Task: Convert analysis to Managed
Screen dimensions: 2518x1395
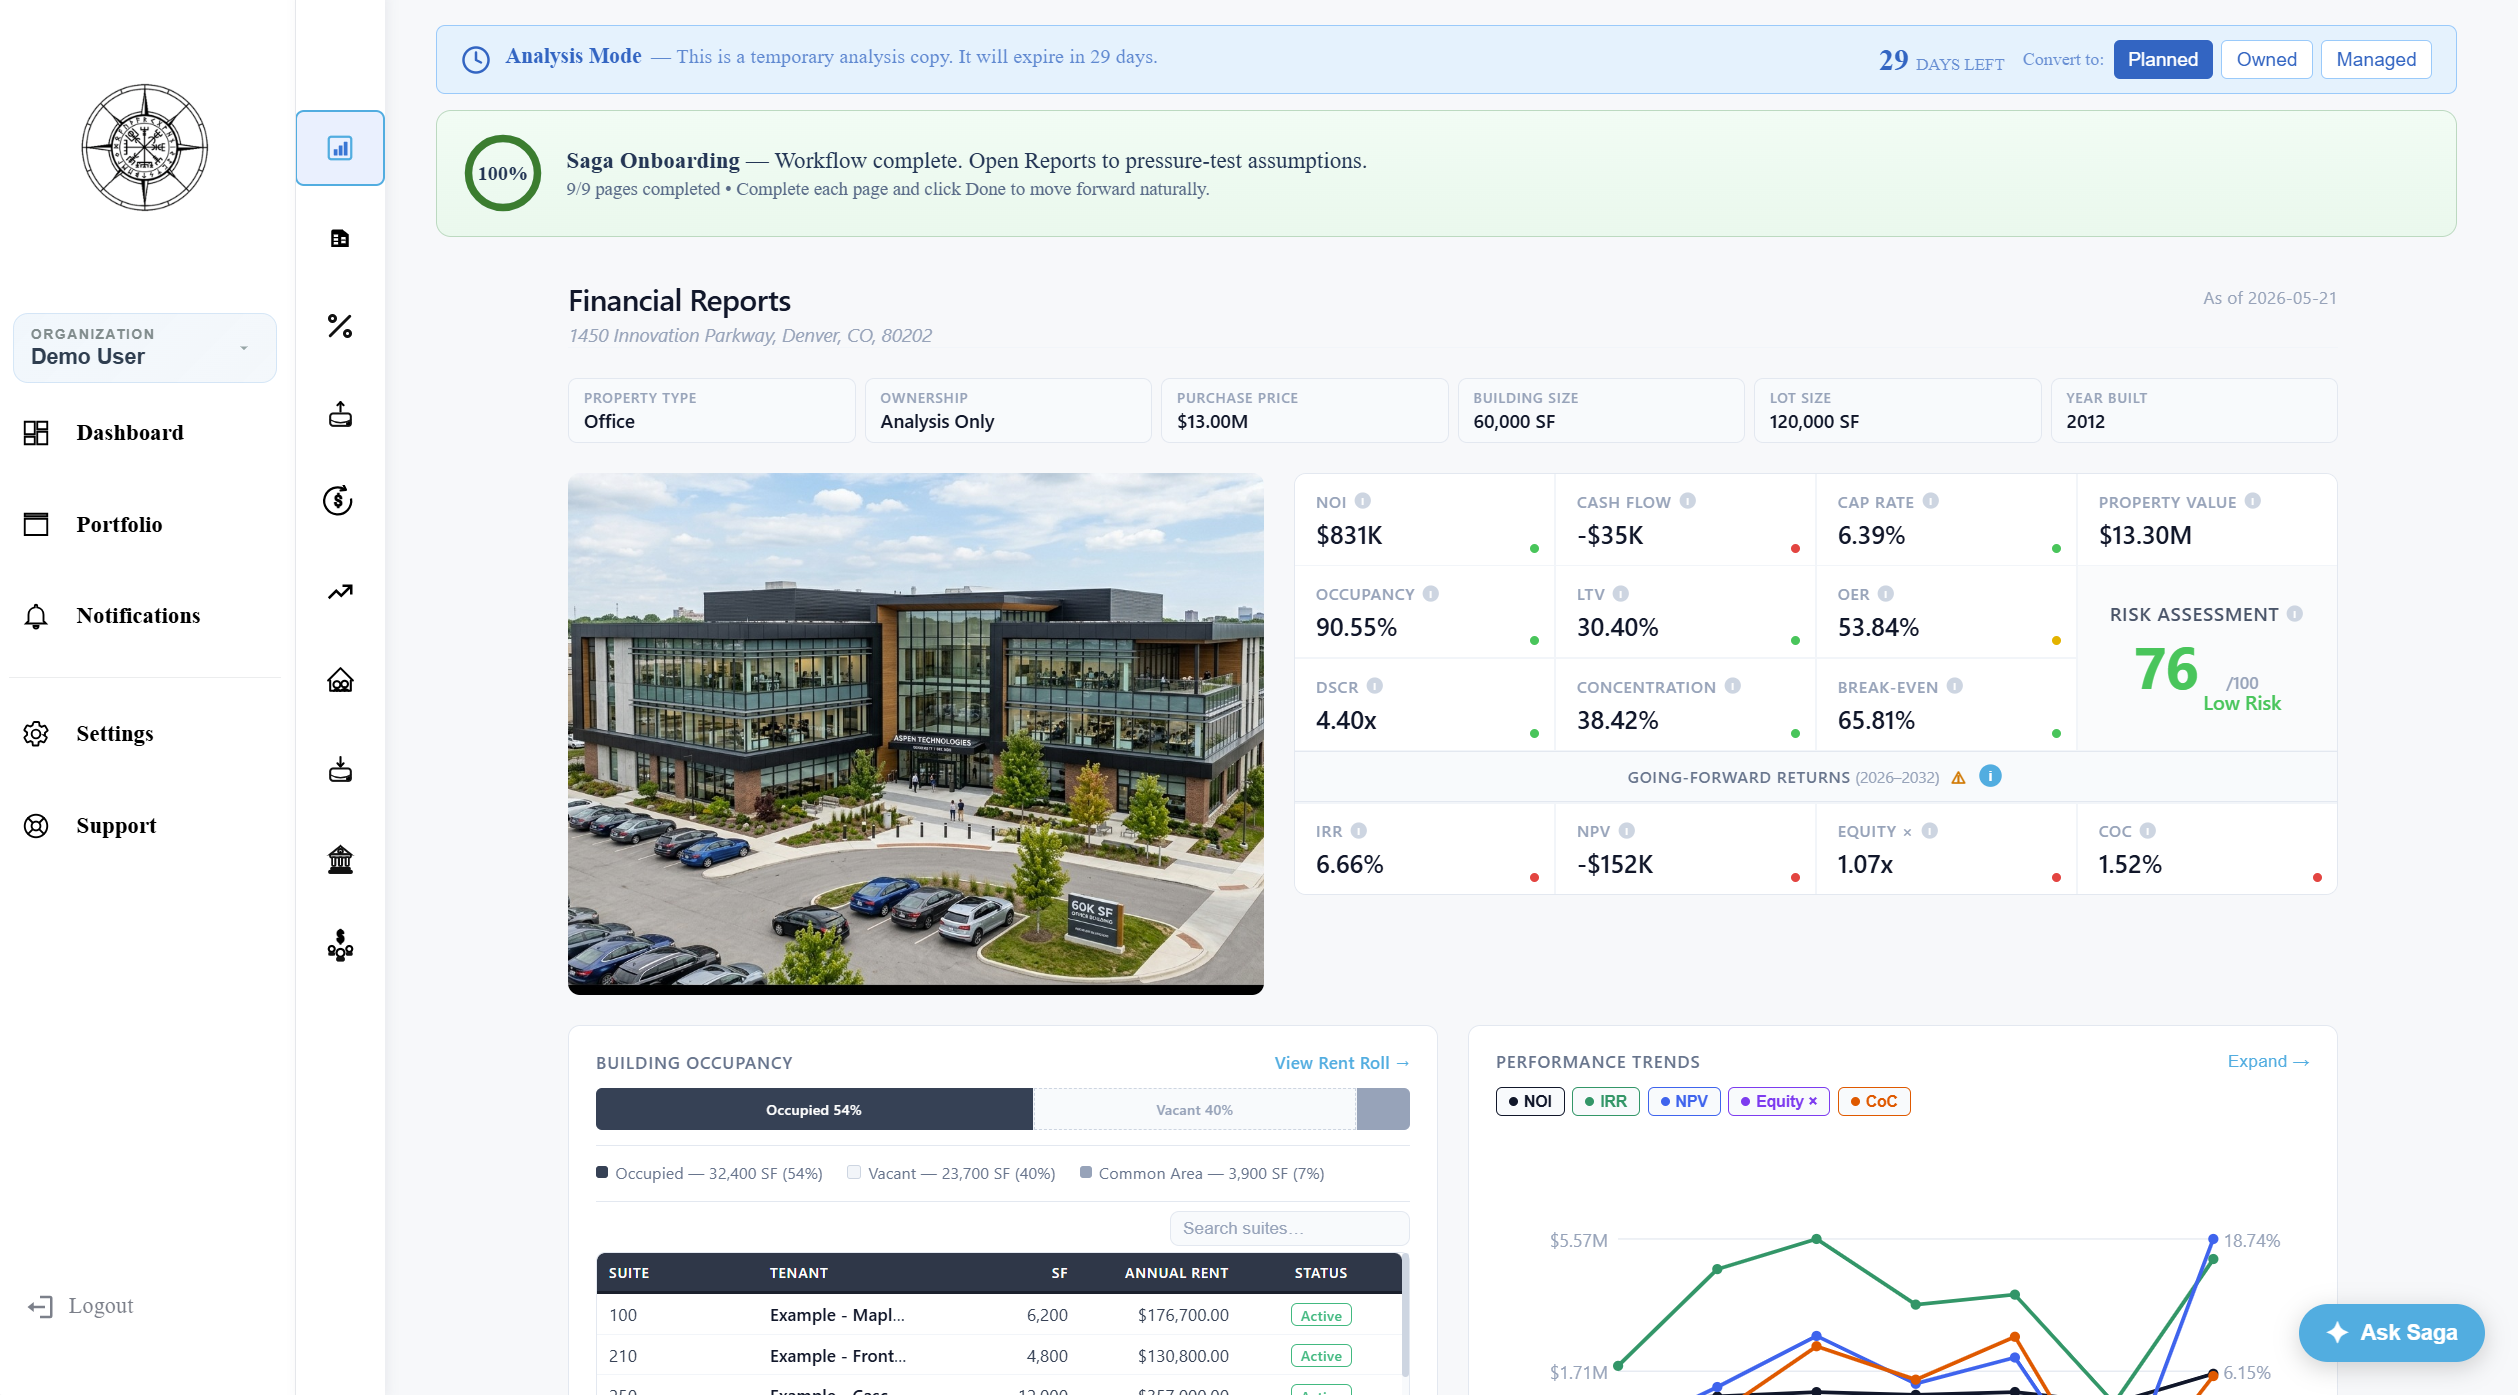Action: [2375, 59]
